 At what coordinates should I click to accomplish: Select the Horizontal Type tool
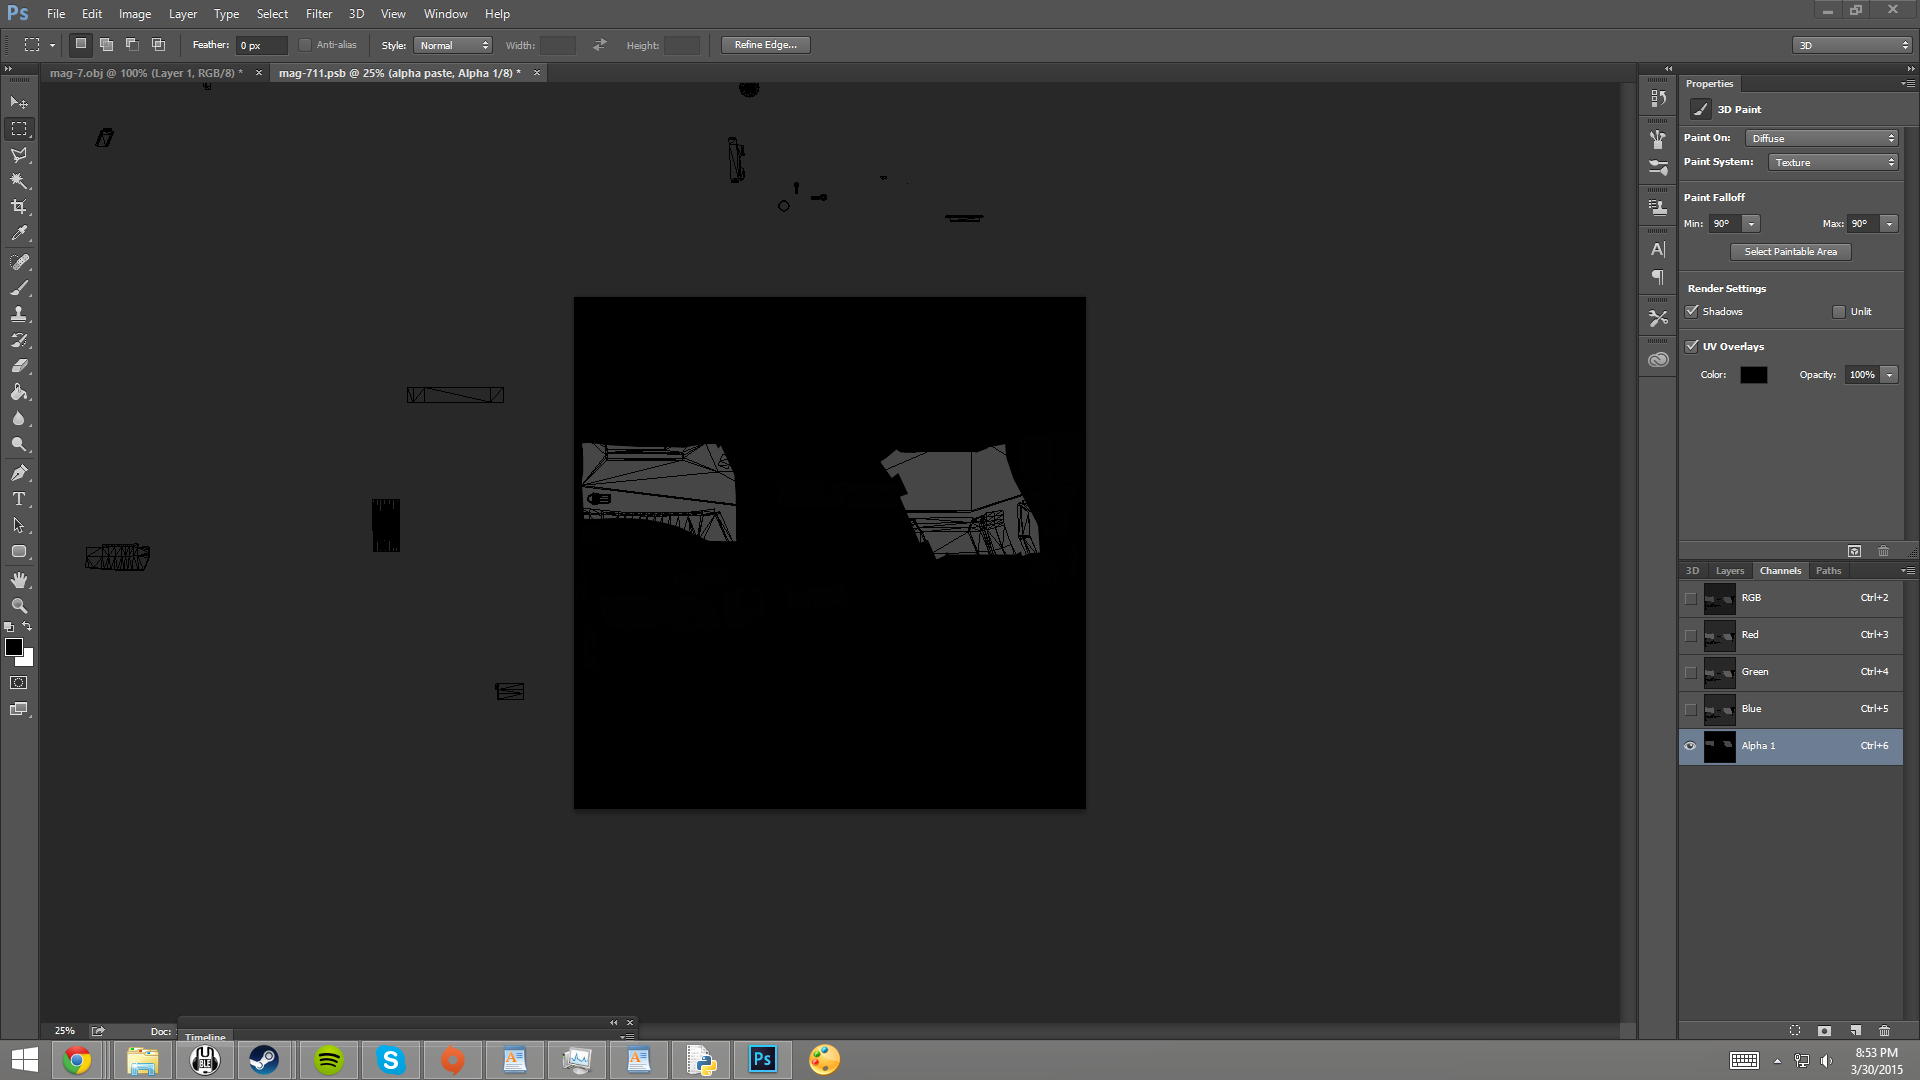coord(19,499)
